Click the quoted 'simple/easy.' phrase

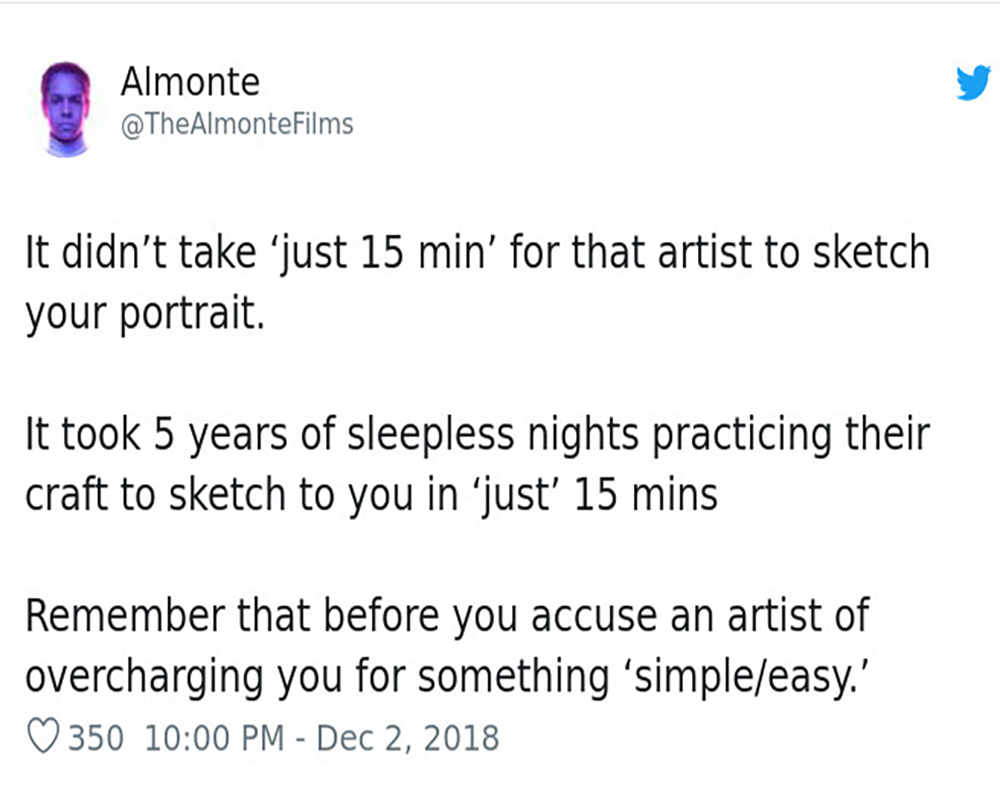tap(735, 676)
